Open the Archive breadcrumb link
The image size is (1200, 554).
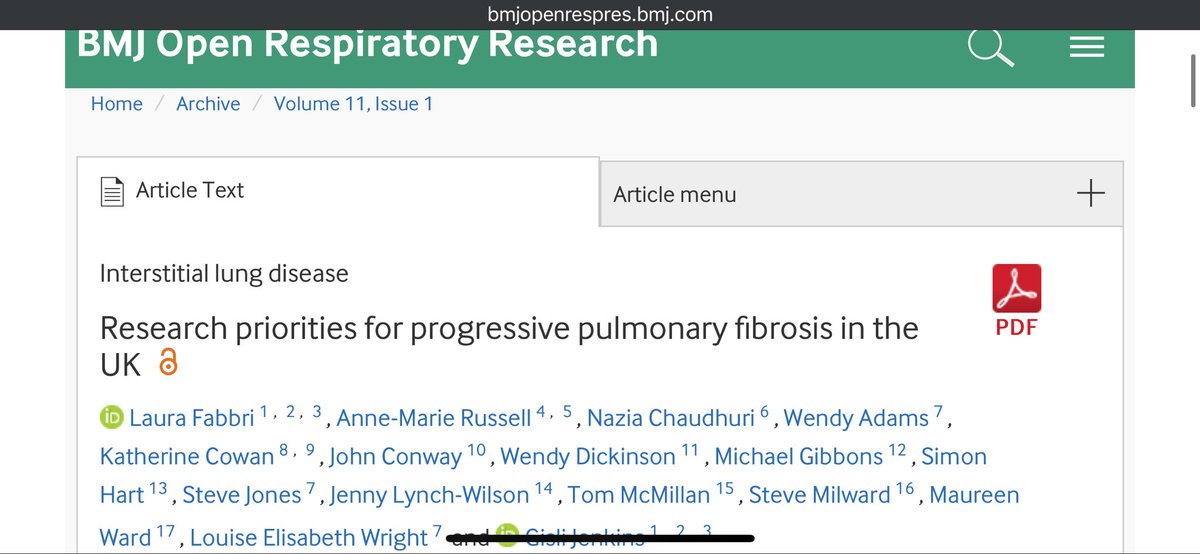(208, 104)
